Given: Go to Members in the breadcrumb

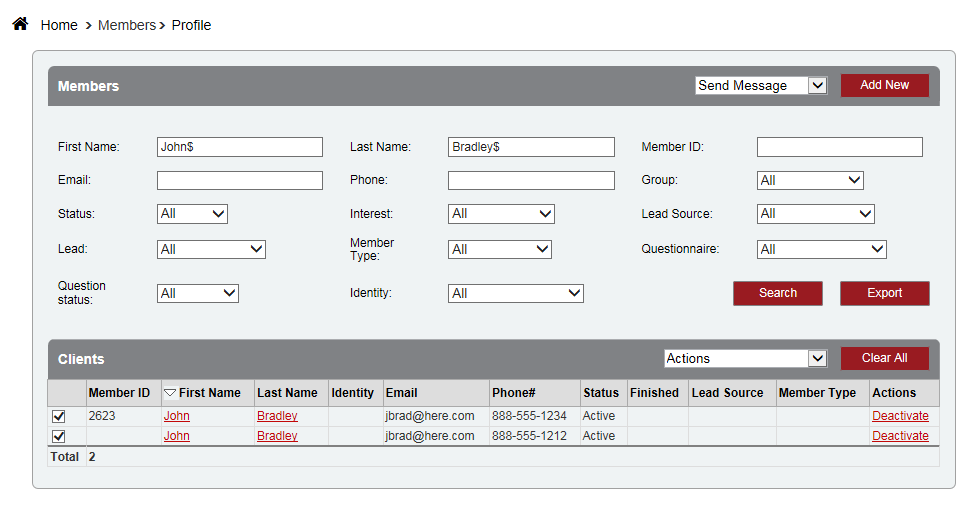Looking at the screenshot, I should click(126, 25).
